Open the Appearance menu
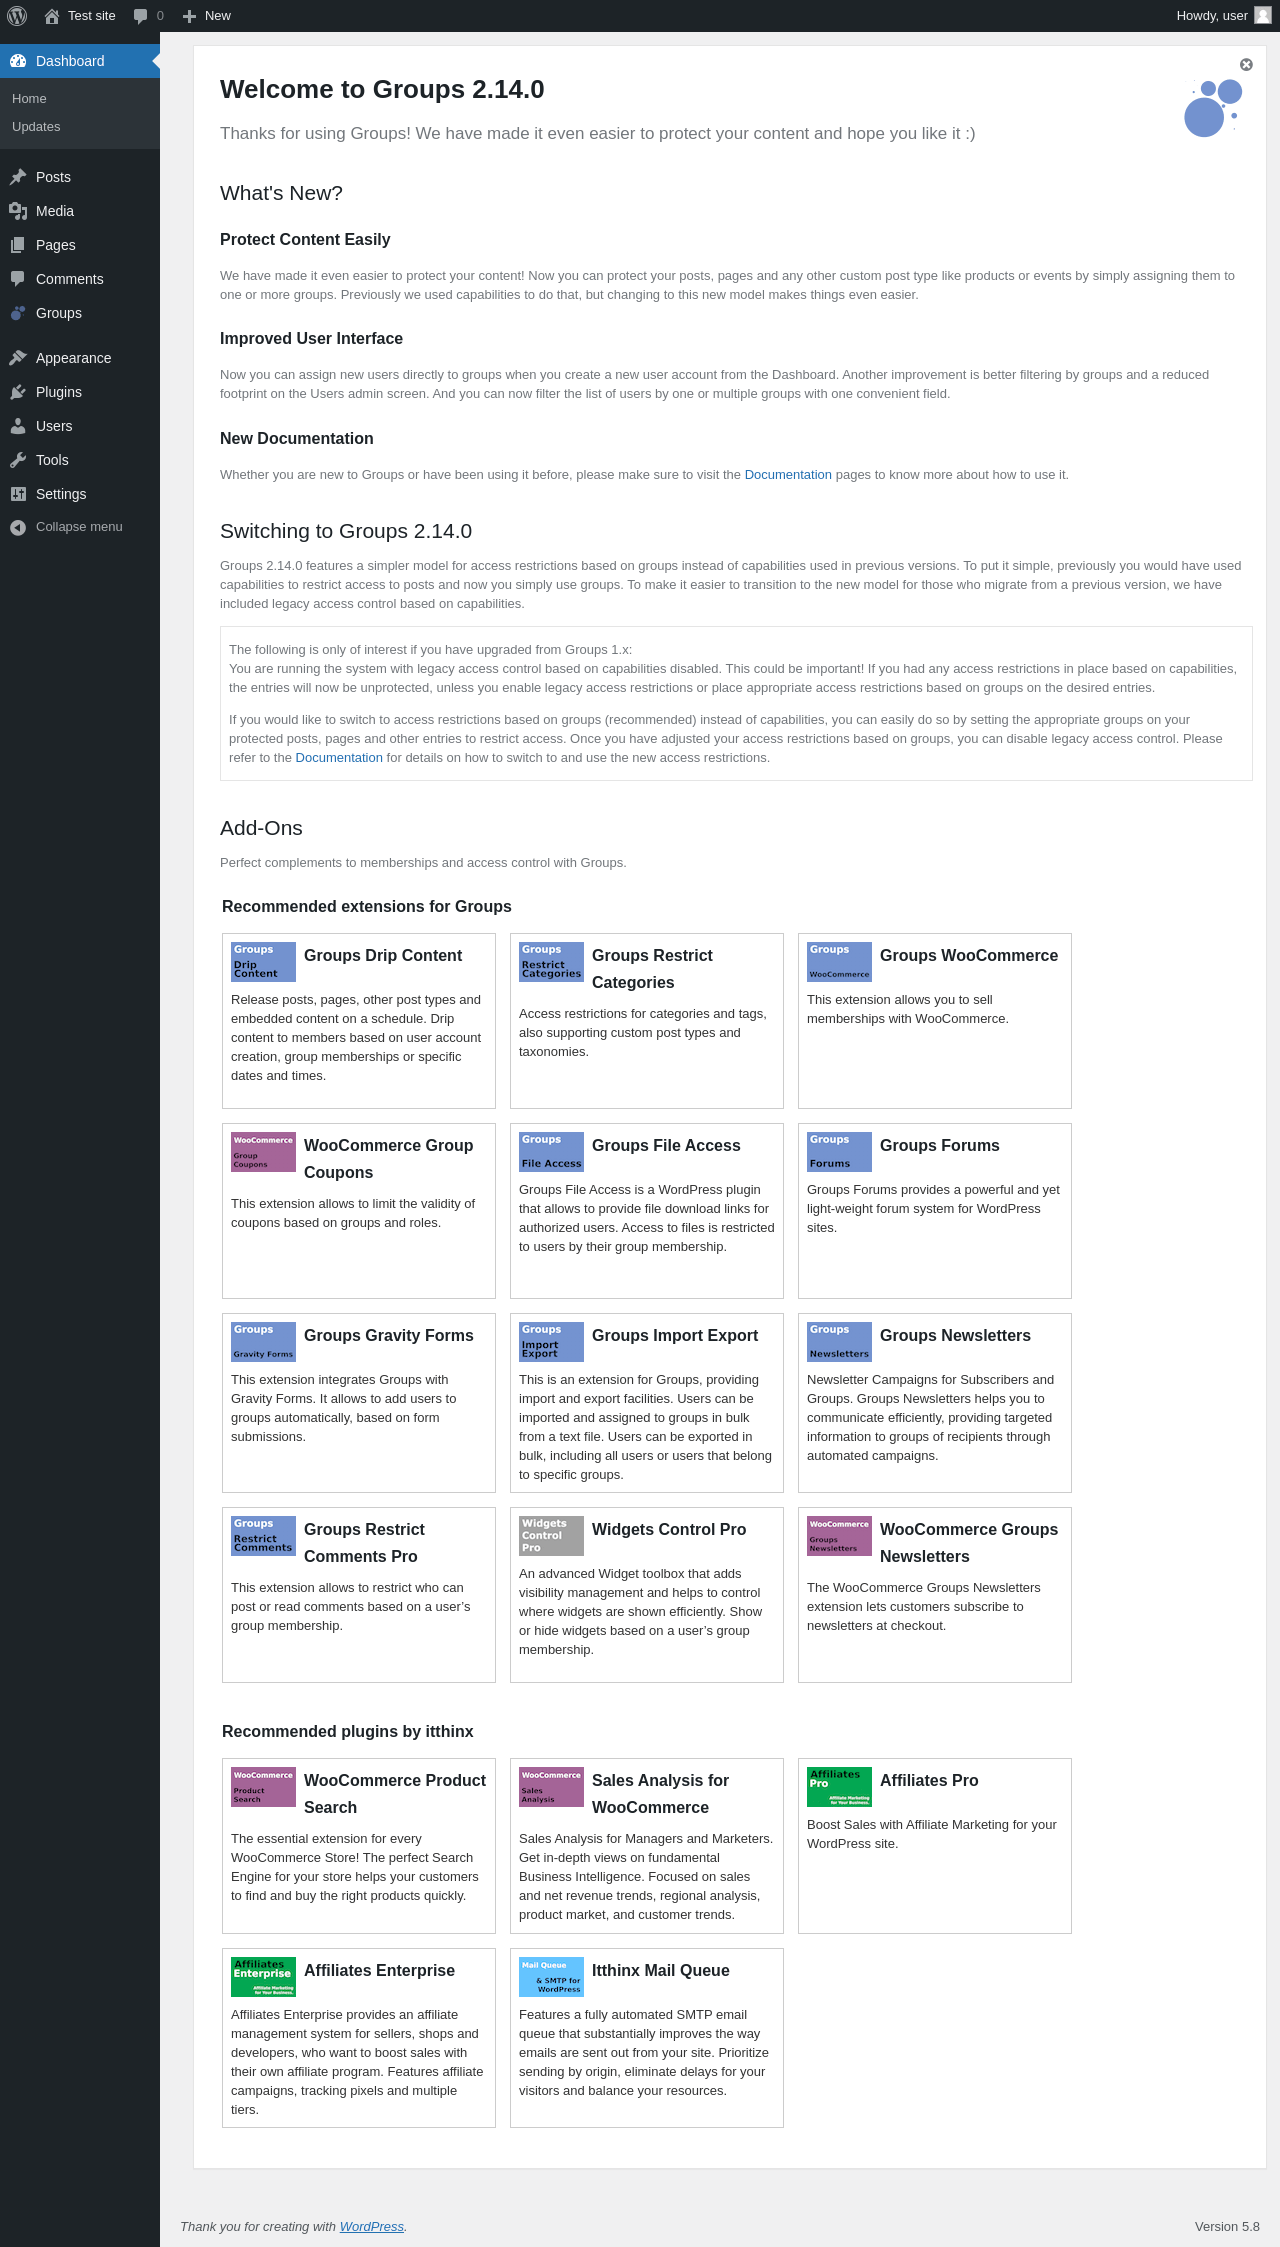Screen dimensions: 1280x2247 80,358
